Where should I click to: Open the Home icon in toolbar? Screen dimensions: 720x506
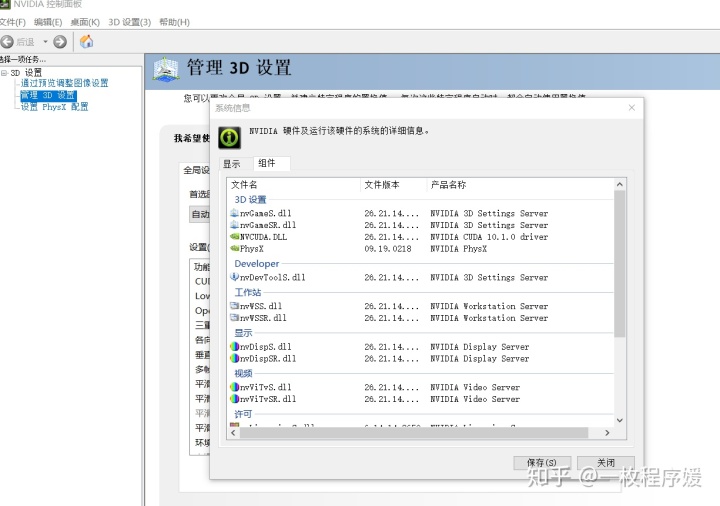pyautogui.click(x=86, y=42)
